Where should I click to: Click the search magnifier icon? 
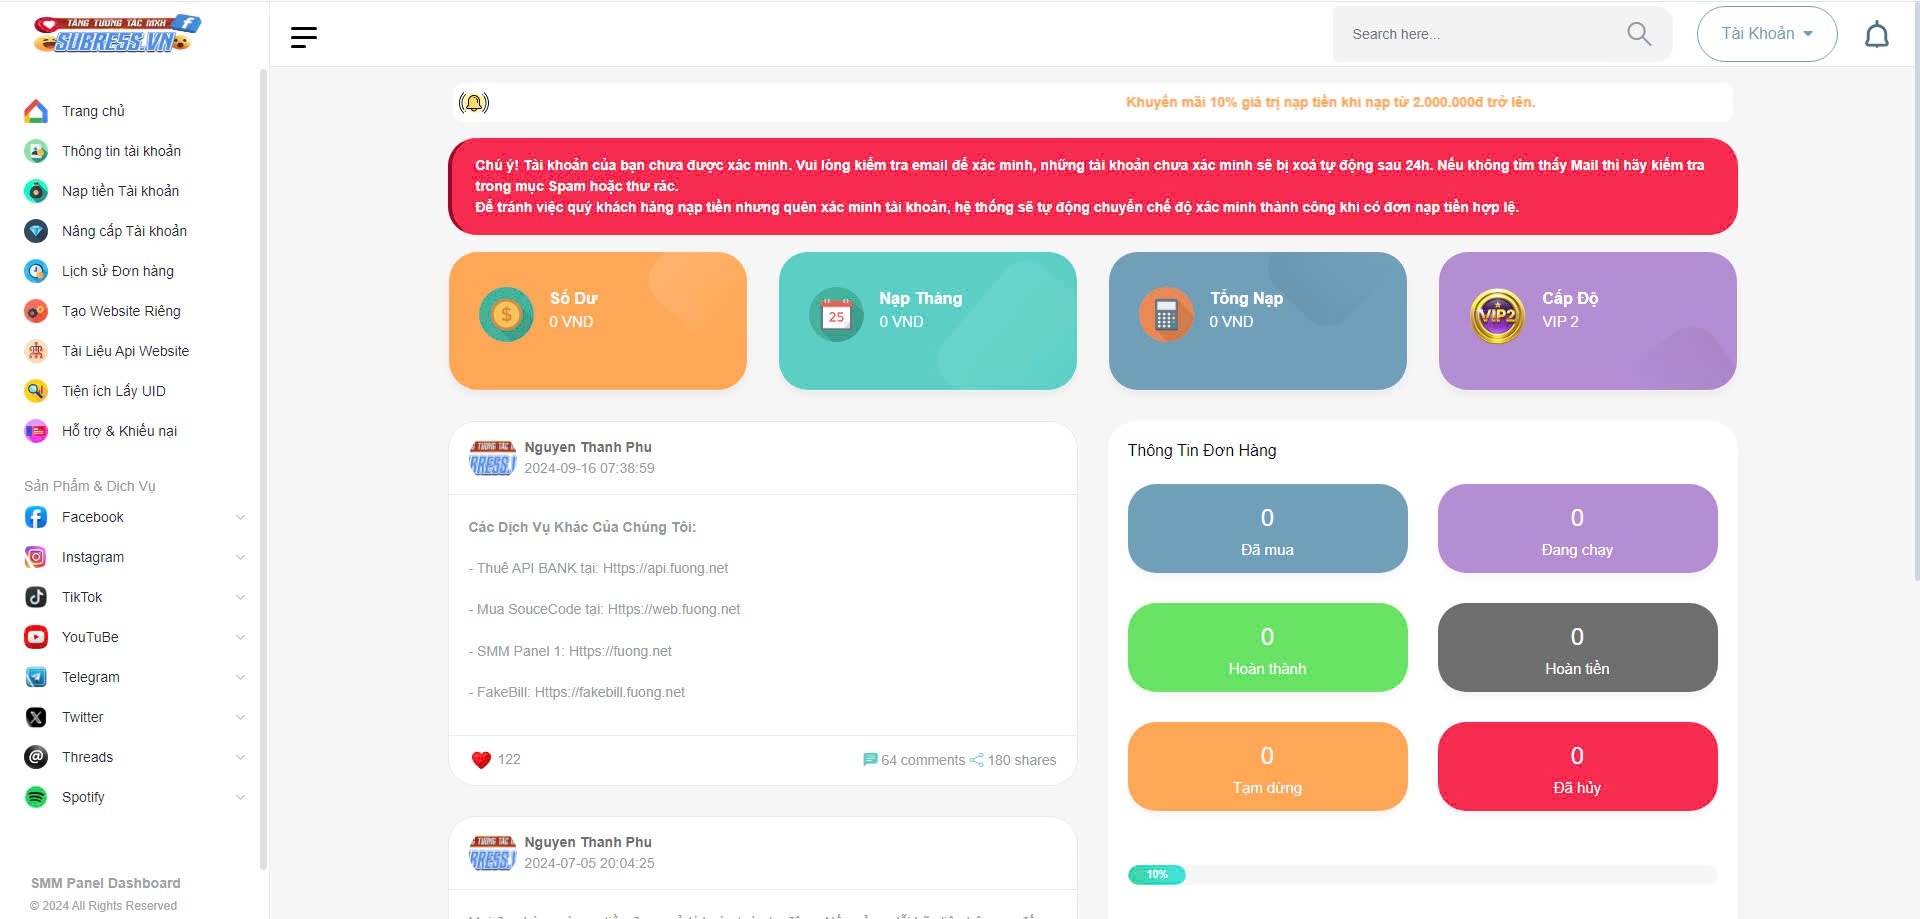pos(1638,34)
